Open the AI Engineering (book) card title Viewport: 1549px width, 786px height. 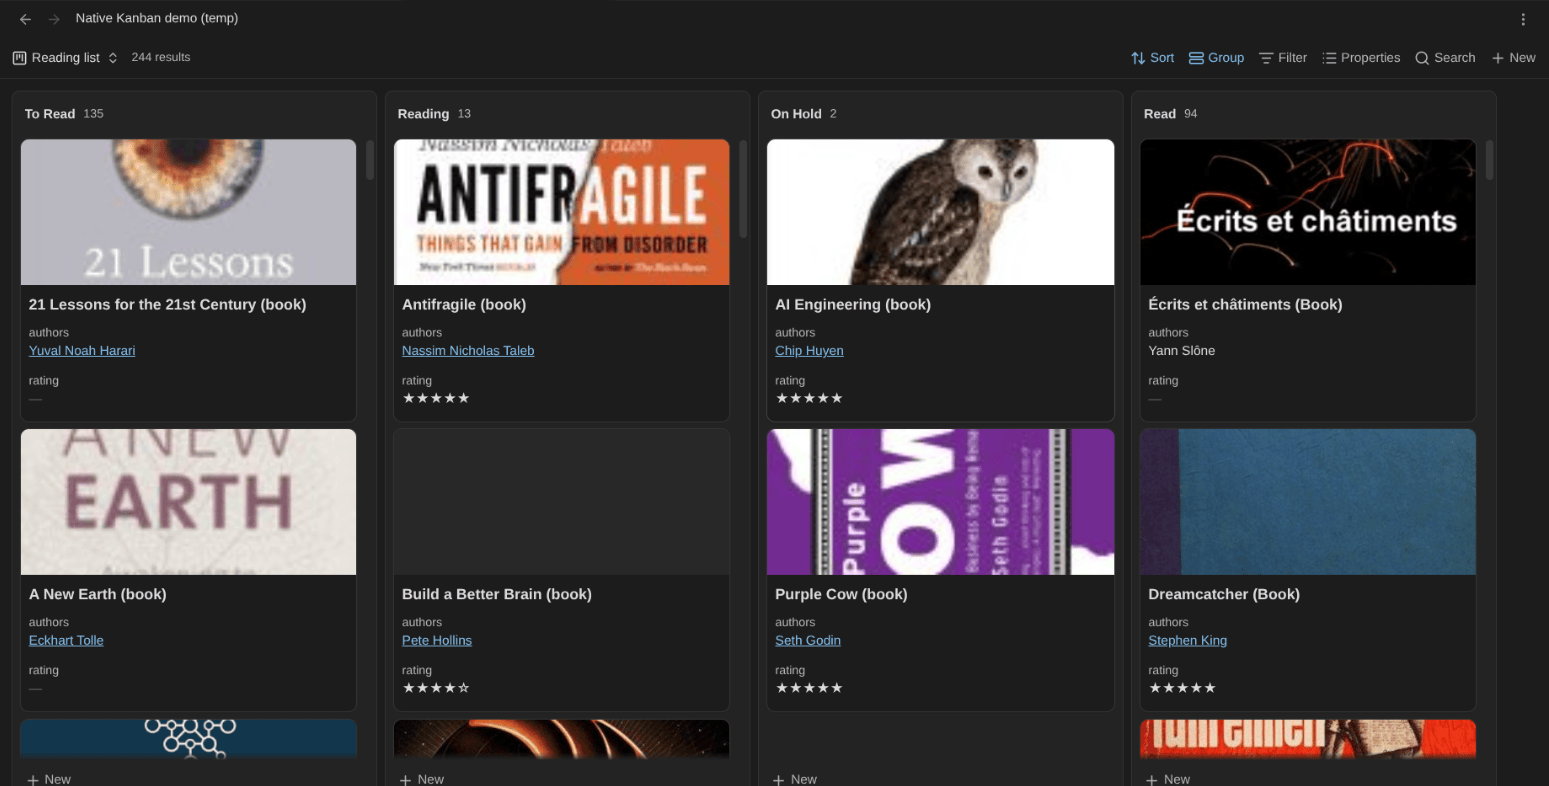tap(853, 305)
